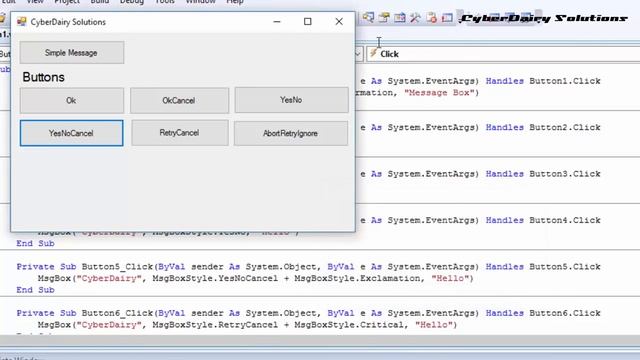Click the AbortRetryIgnore button
Screen dimensions: 640x360
[x=291, y=133]
